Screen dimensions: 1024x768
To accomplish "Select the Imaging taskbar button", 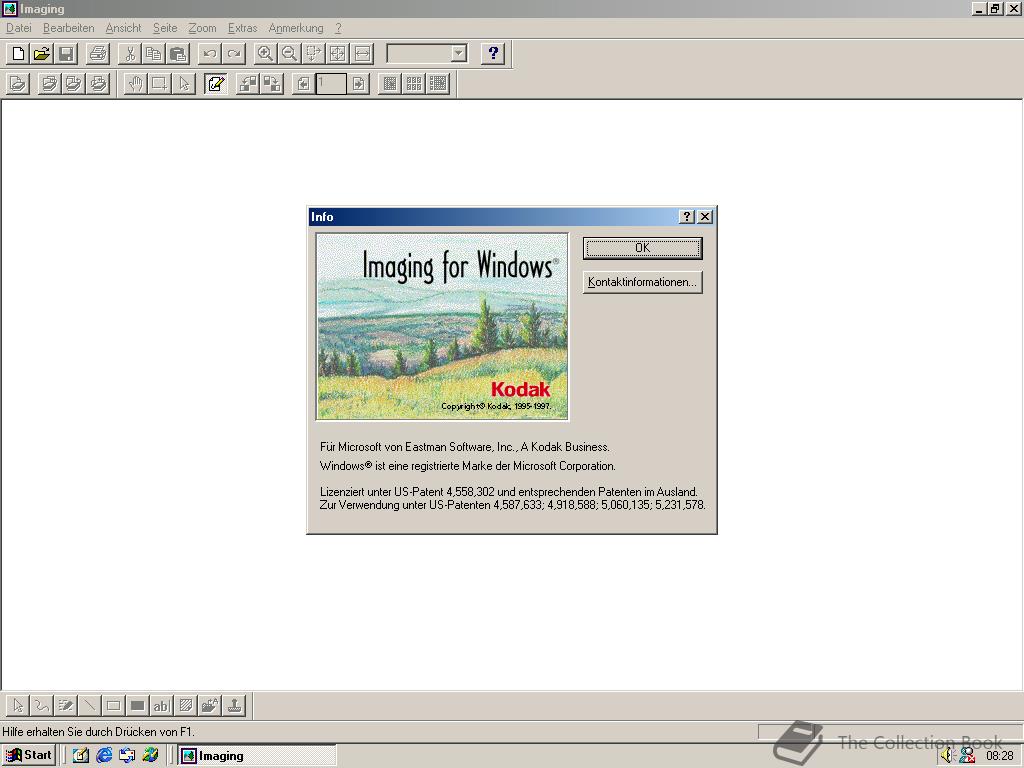I will pos(257,756).
